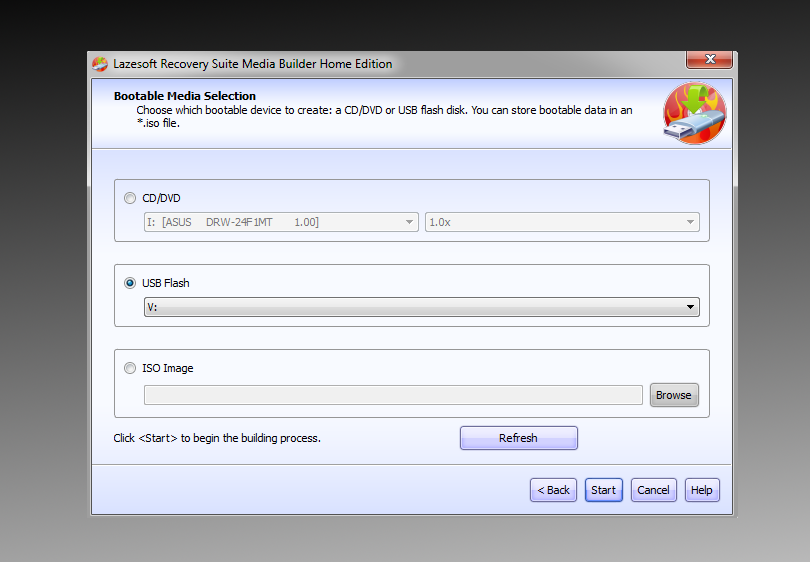Click the Refresh button
Image resolution: width=810 pixels, height=562 pixels.
tap(519, 438)
